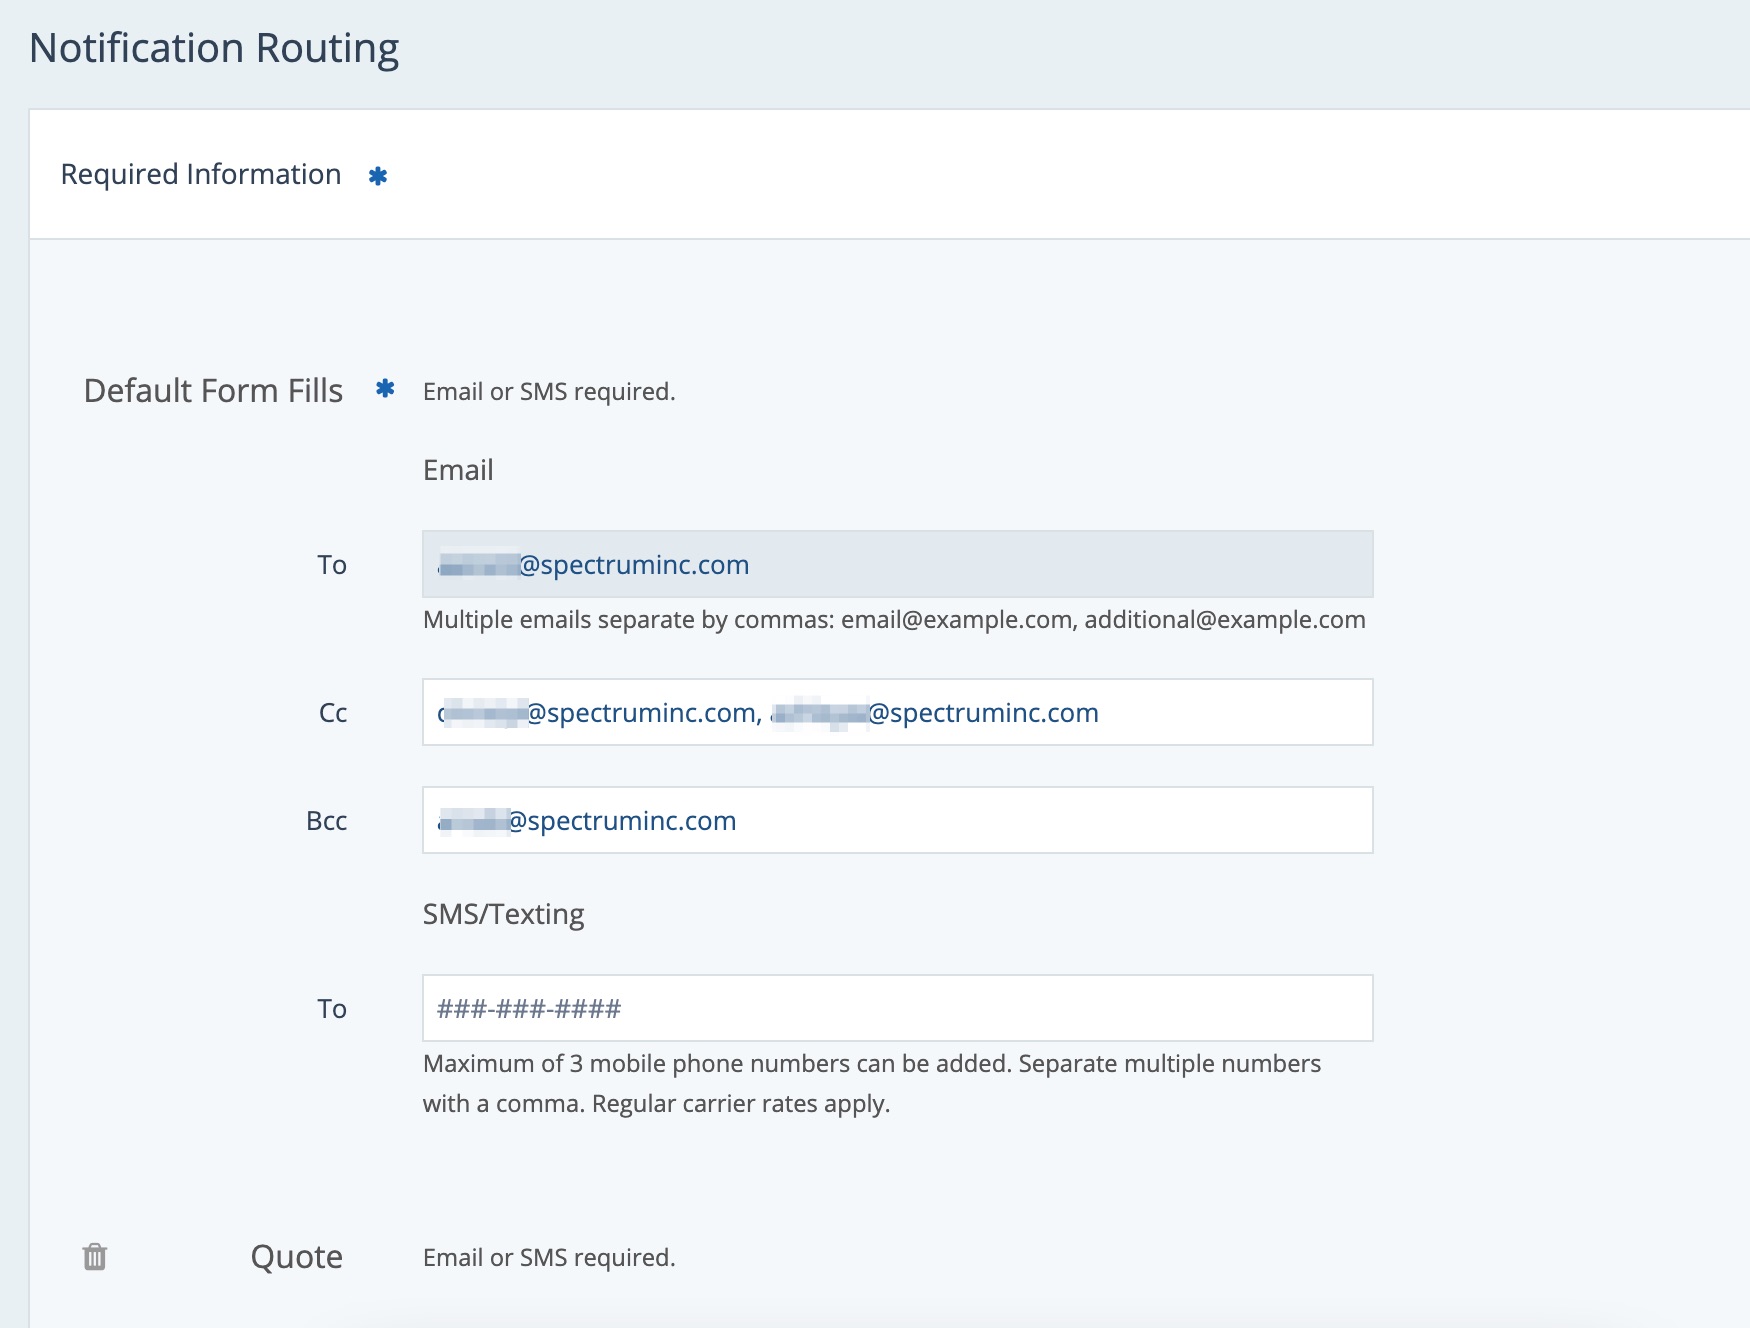Screen dimensions: 1750x1328
Task: Click the Cc field label
Action: [x=333, y=713]
